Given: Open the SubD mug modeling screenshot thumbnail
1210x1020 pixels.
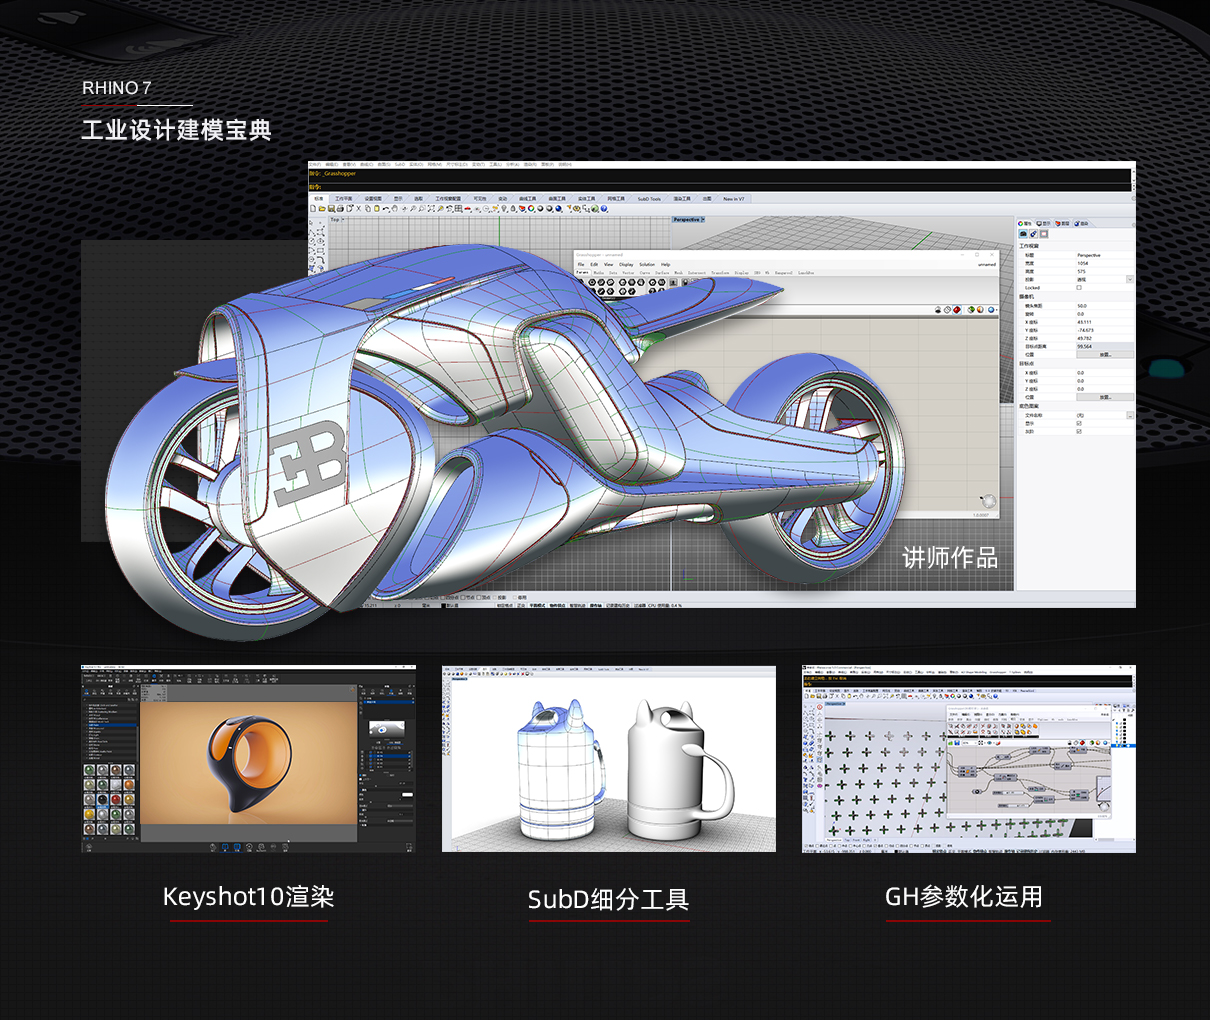Looking at the screenshot, I should 609,759.
